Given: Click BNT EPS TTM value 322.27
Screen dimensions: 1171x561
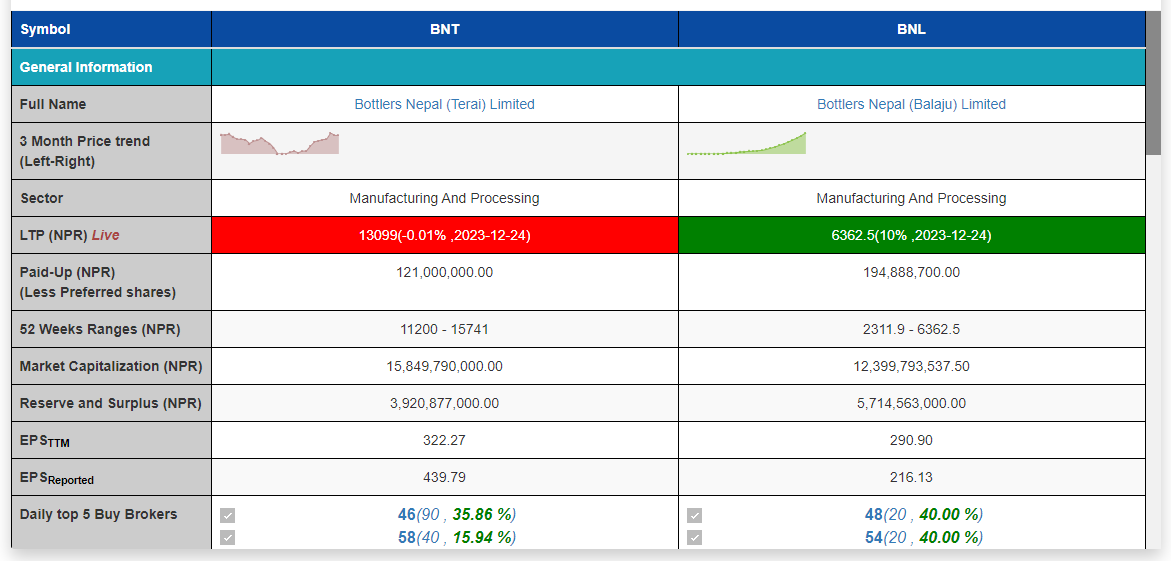Looking at the screenshot, I should (x=444, y=441).
